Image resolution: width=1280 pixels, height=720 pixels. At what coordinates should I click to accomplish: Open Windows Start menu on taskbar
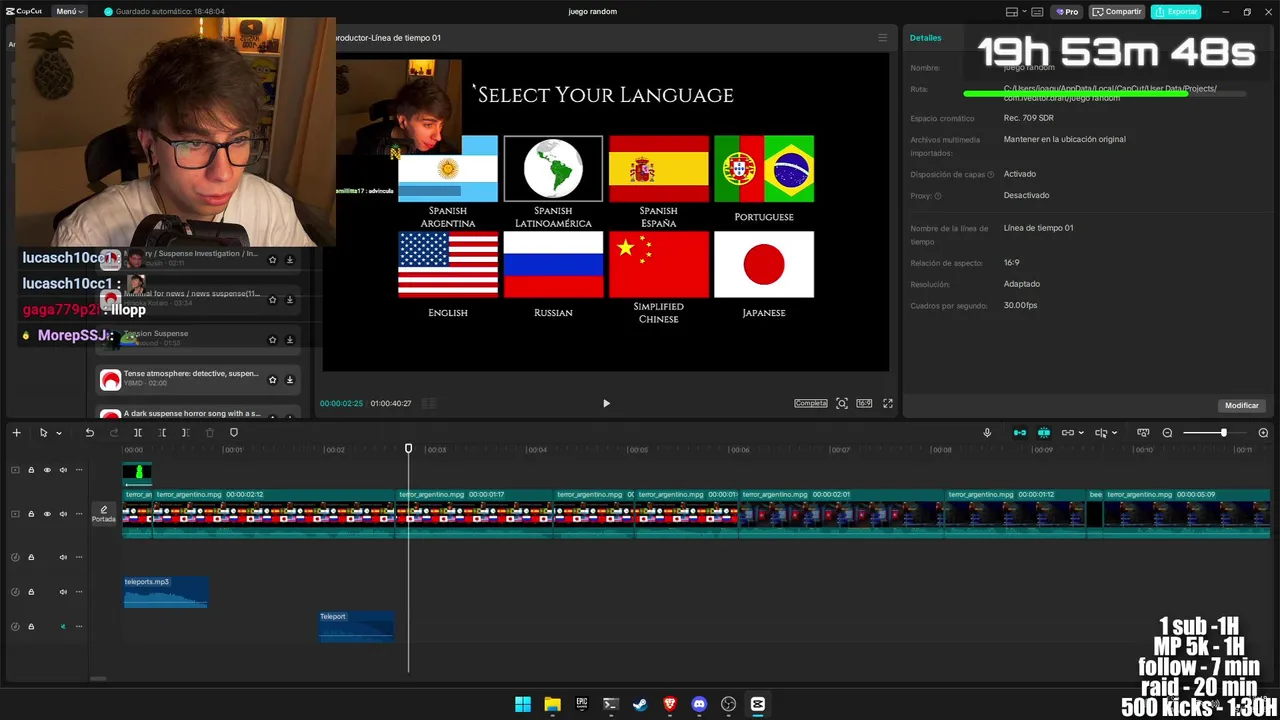(x=523, y=704)
